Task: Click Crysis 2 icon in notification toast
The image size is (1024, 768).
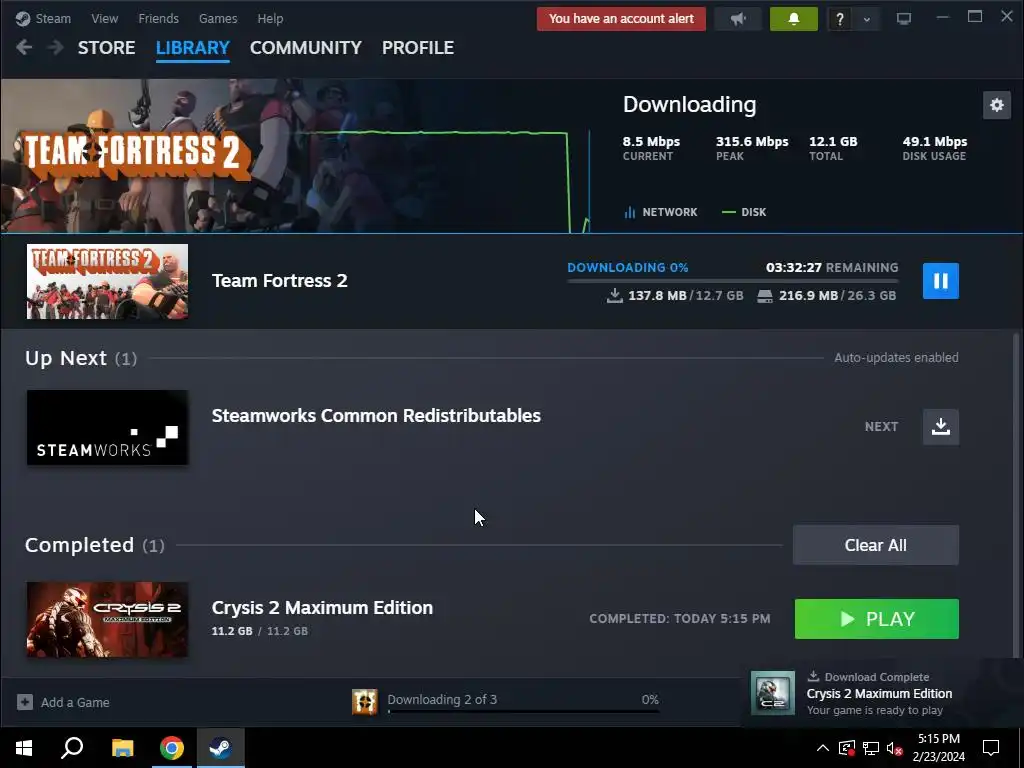Action: pyautogui.click(x=773, y=693)
